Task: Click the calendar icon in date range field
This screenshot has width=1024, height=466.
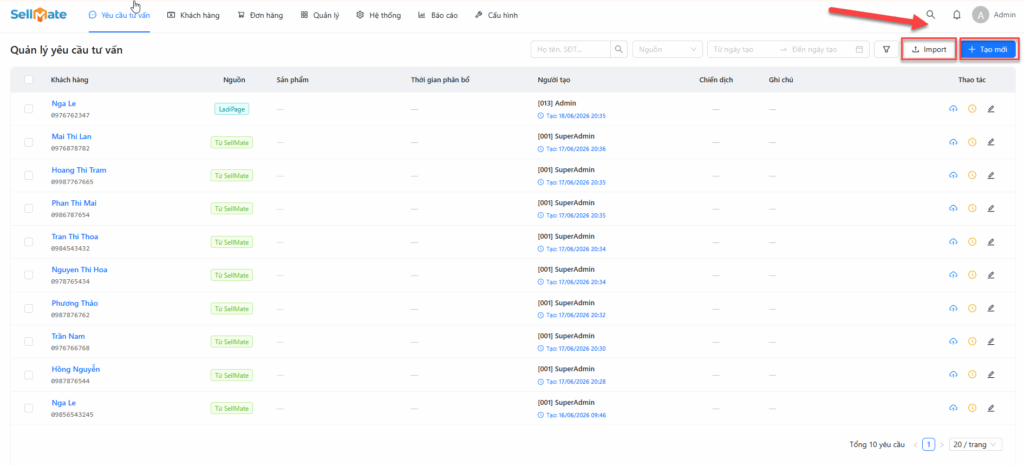Action: click(x=859, y=50)
